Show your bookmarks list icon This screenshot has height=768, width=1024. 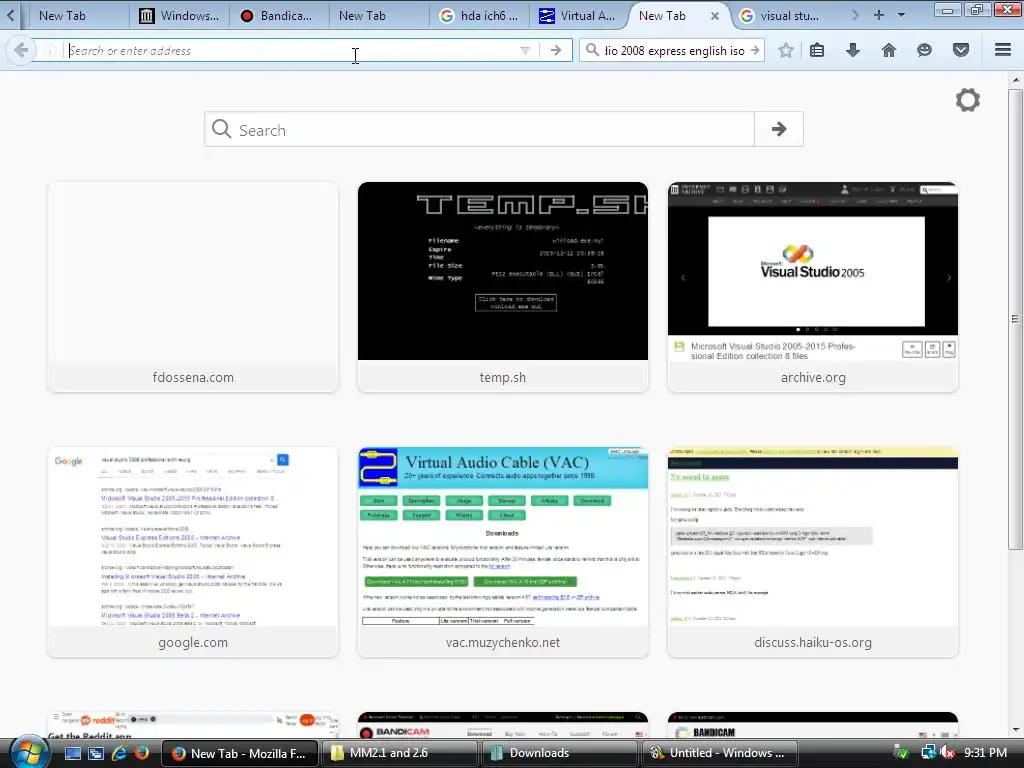coord(817,50)
